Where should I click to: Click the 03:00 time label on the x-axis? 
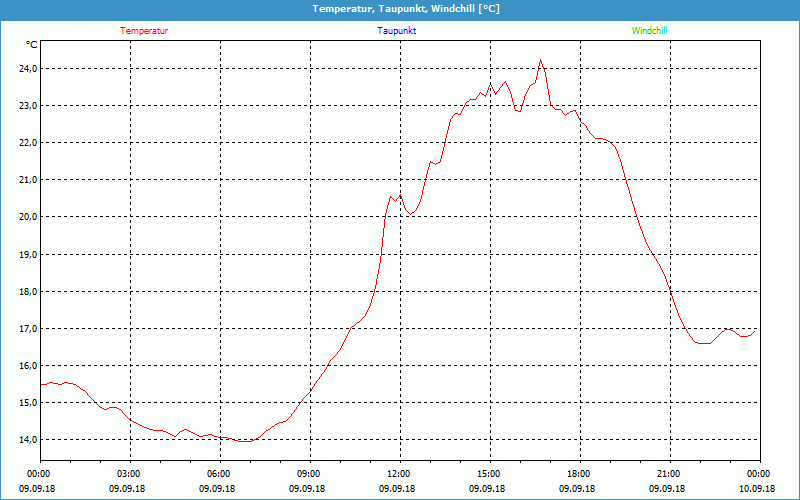(128, 474)
